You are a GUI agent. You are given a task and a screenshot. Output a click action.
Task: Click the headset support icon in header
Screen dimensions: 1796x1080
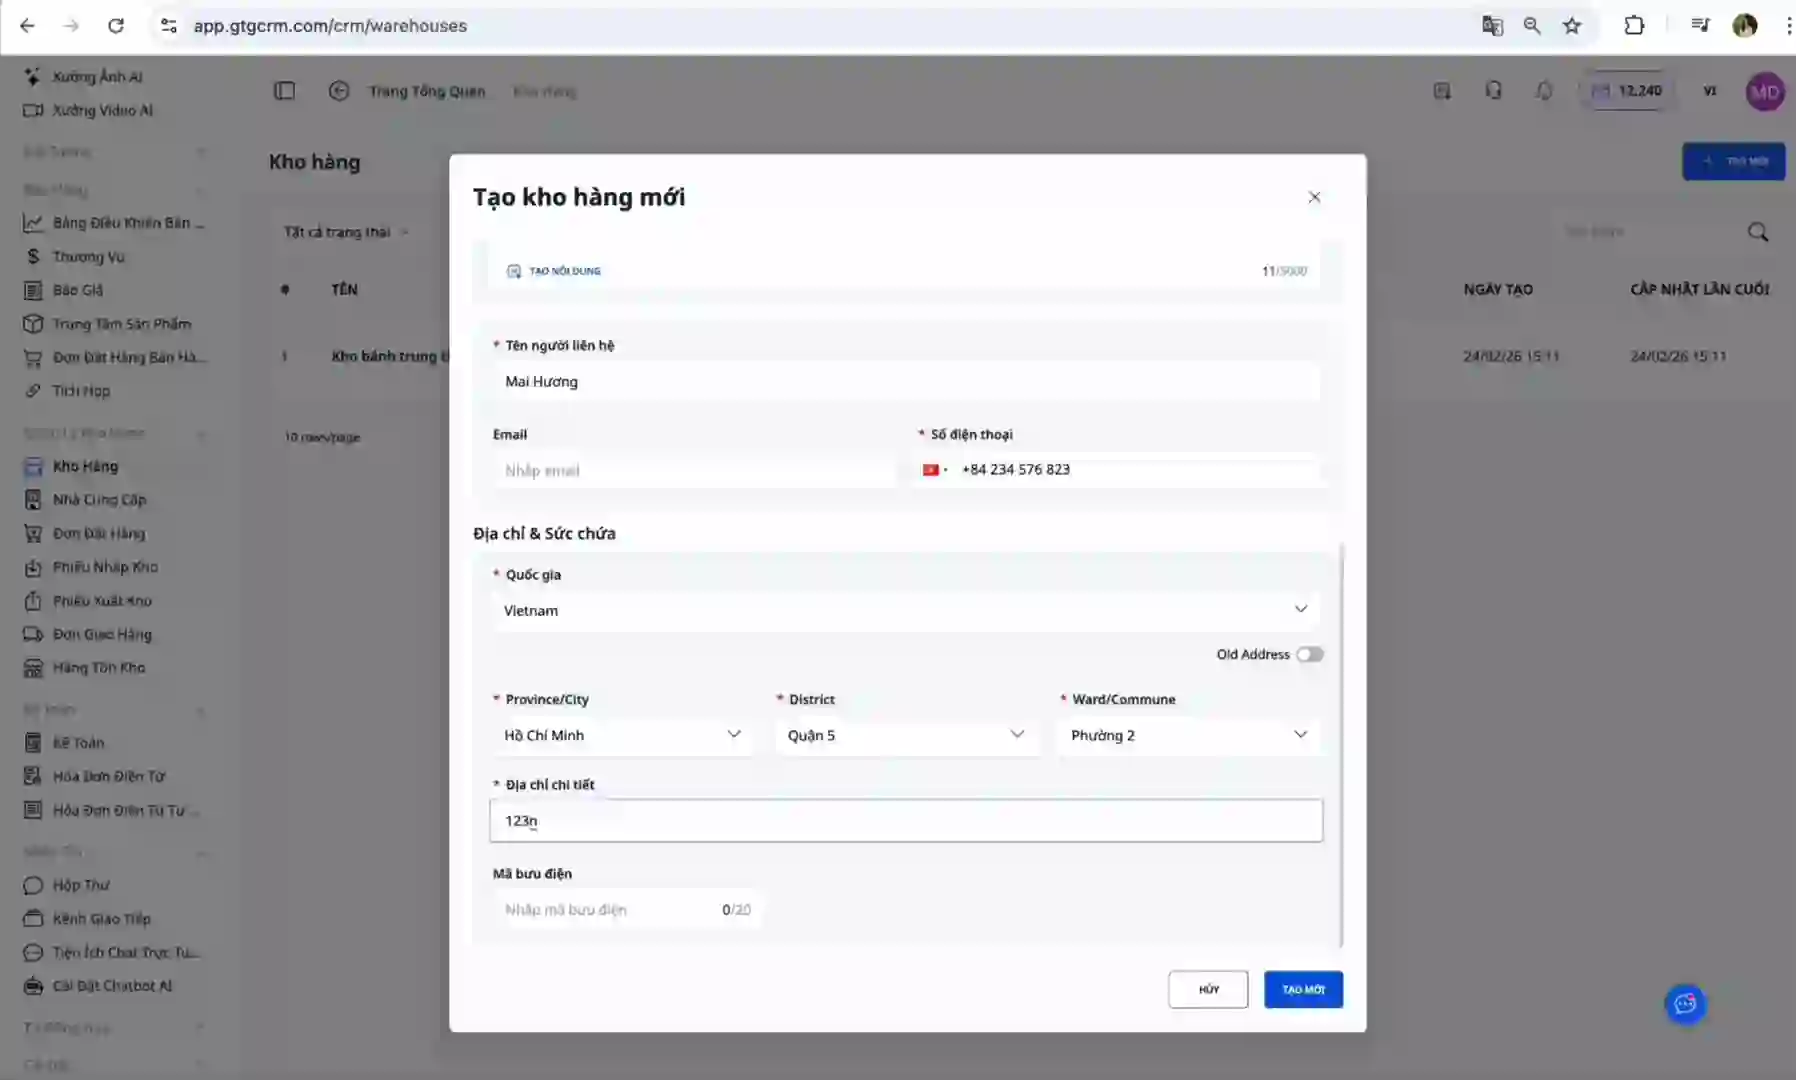coord(1493,91)
